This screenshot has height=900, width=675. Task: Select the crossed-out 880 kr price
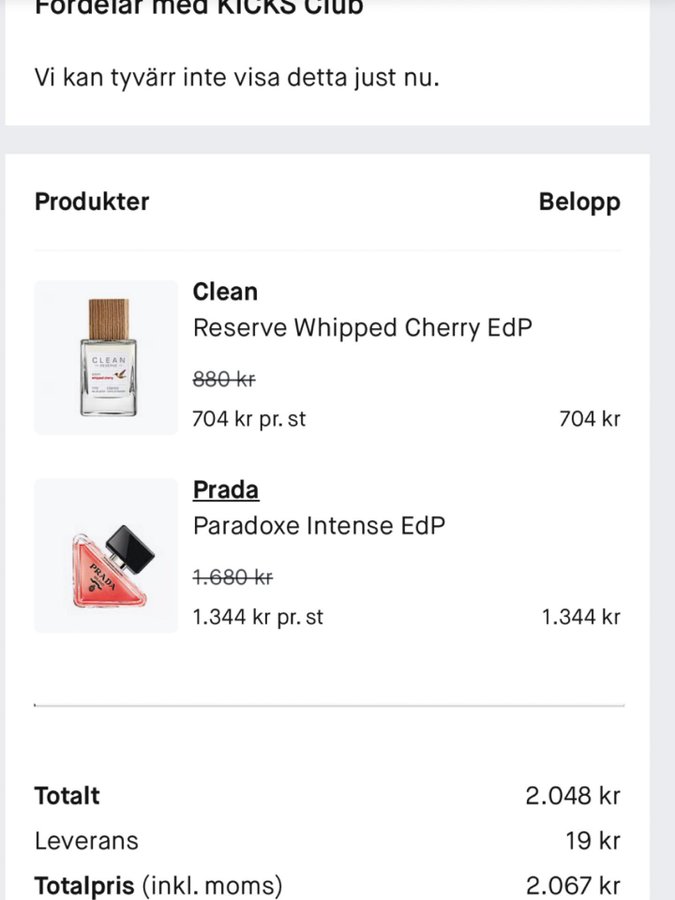(224, 379)
